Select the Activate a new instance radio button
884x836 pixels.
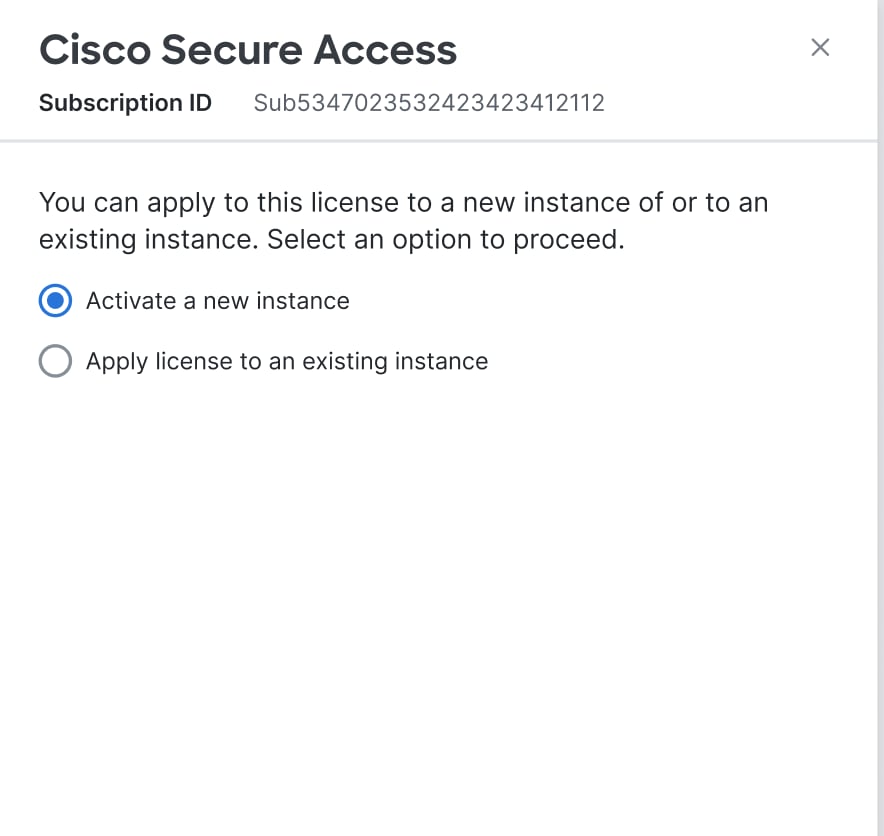tap(55, 300)
